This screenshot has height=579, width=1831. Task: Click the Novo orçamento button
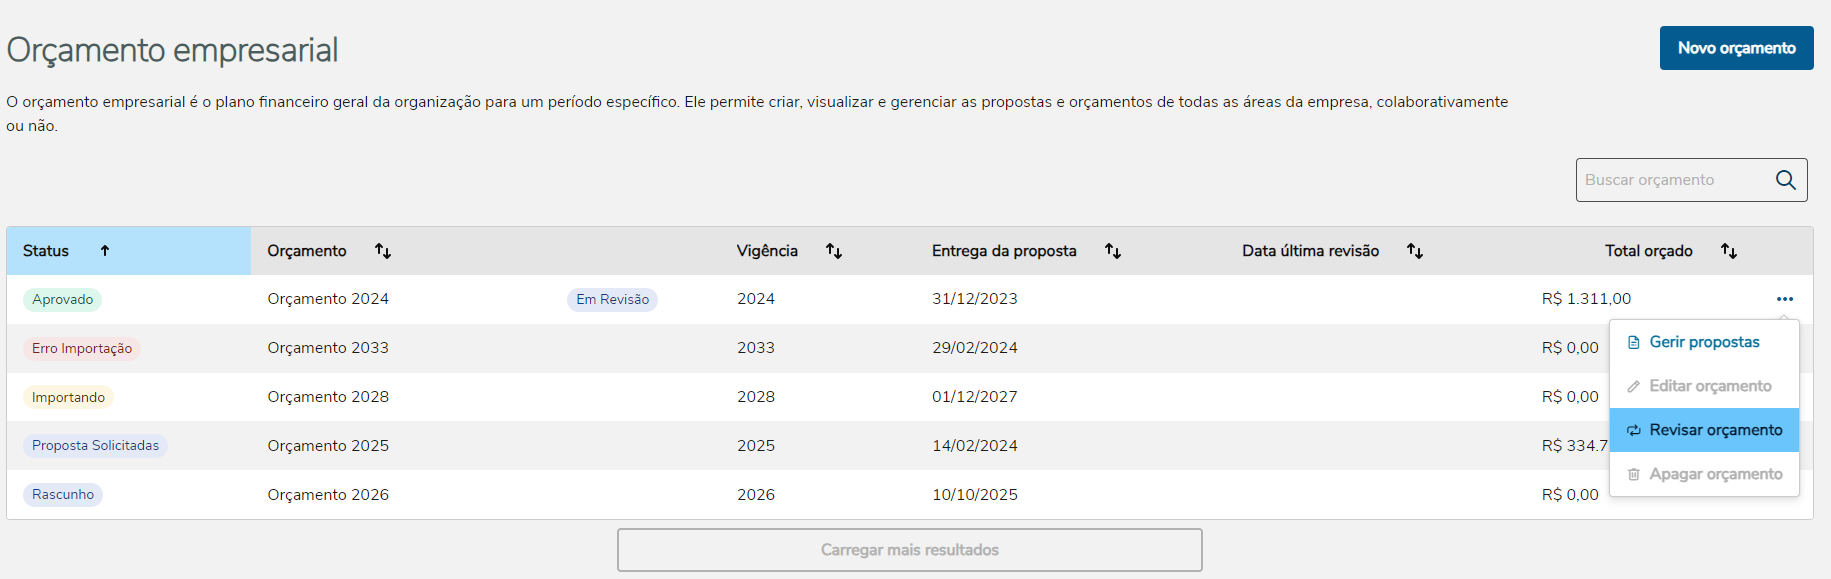pyautogui.click(x=1736, y=48)
